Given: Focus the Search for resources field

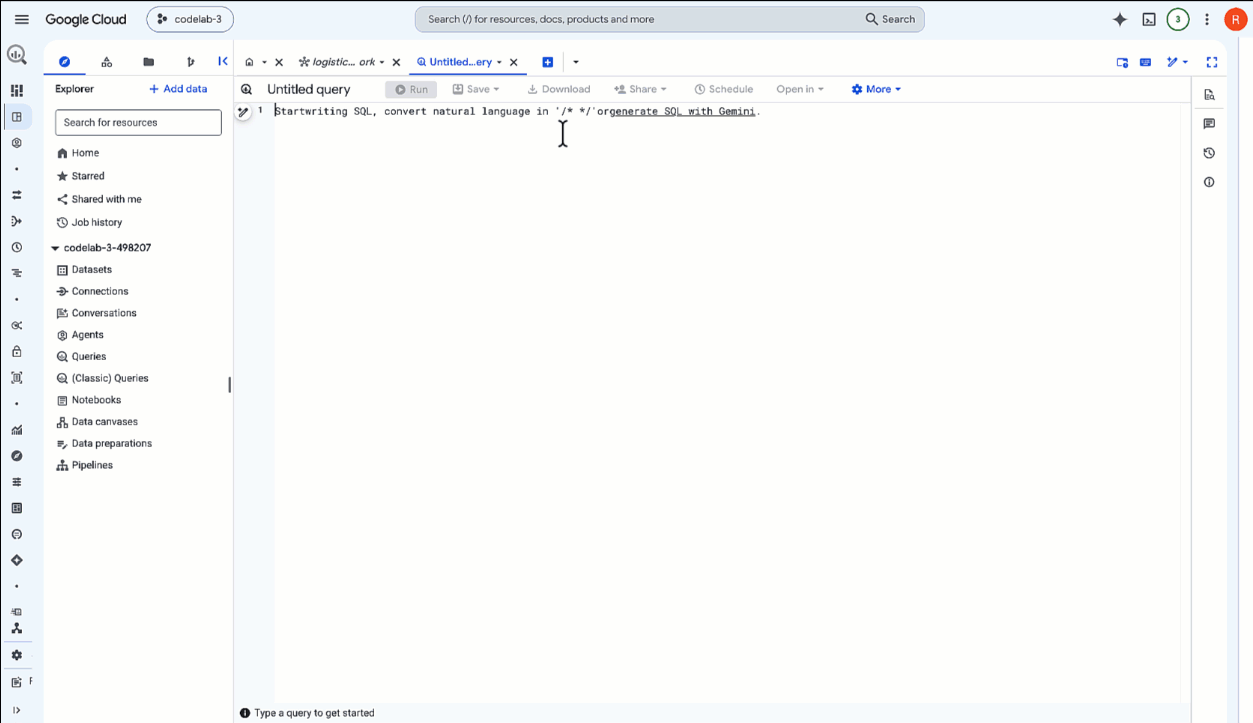Looking at the screenshot, I should coord(138,122).
